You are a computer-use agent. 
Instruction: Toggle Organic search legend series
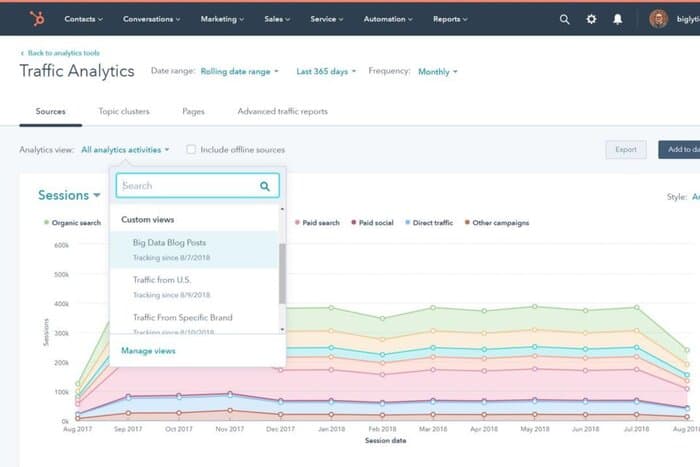[x=72, y=222]
